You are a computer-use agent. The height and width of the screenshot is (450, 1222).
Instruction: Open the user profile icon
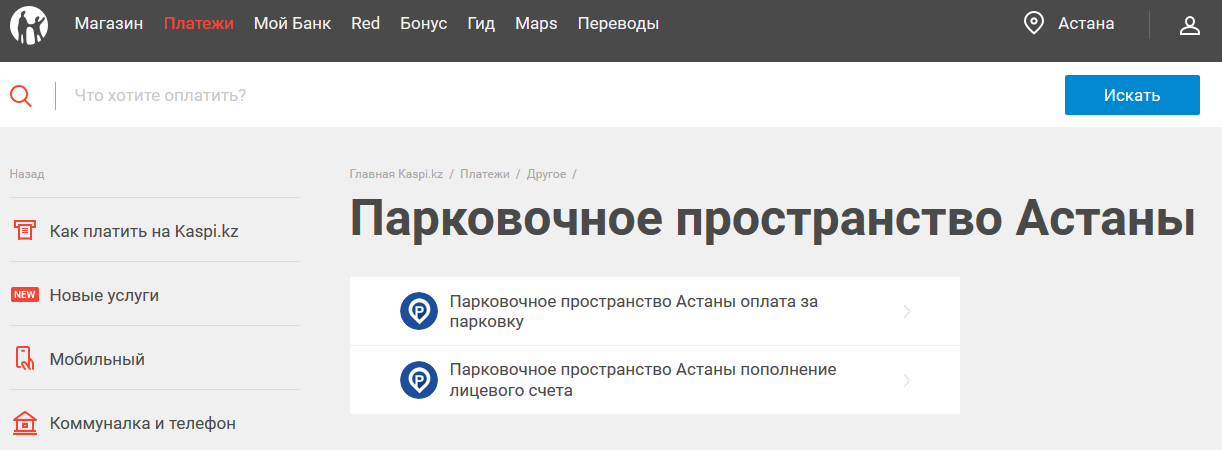(x=1189, y=24)
